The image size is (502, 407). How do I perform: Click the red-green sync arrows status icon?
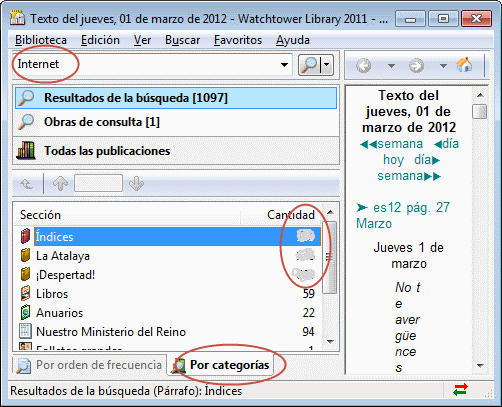click(461, 390)
